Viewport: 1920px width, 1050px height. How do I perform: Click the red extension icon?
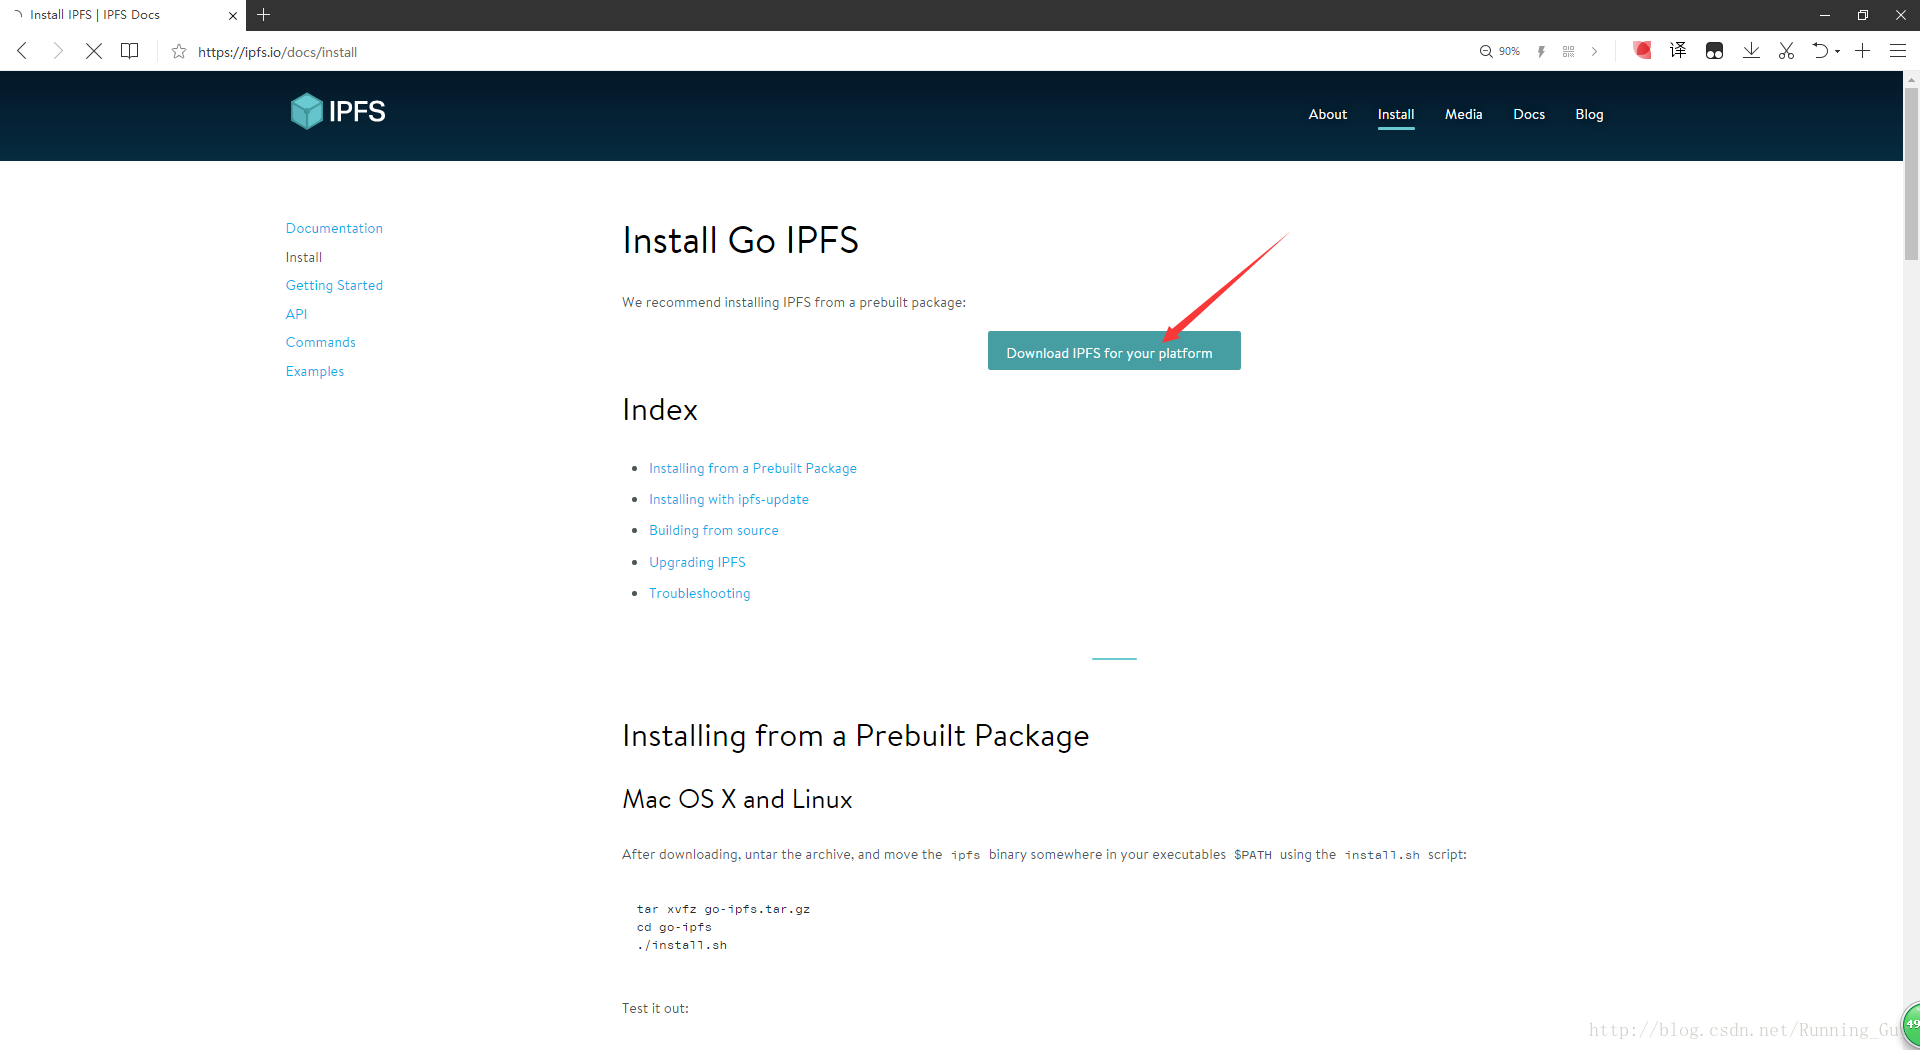[x=1642, y=50]
